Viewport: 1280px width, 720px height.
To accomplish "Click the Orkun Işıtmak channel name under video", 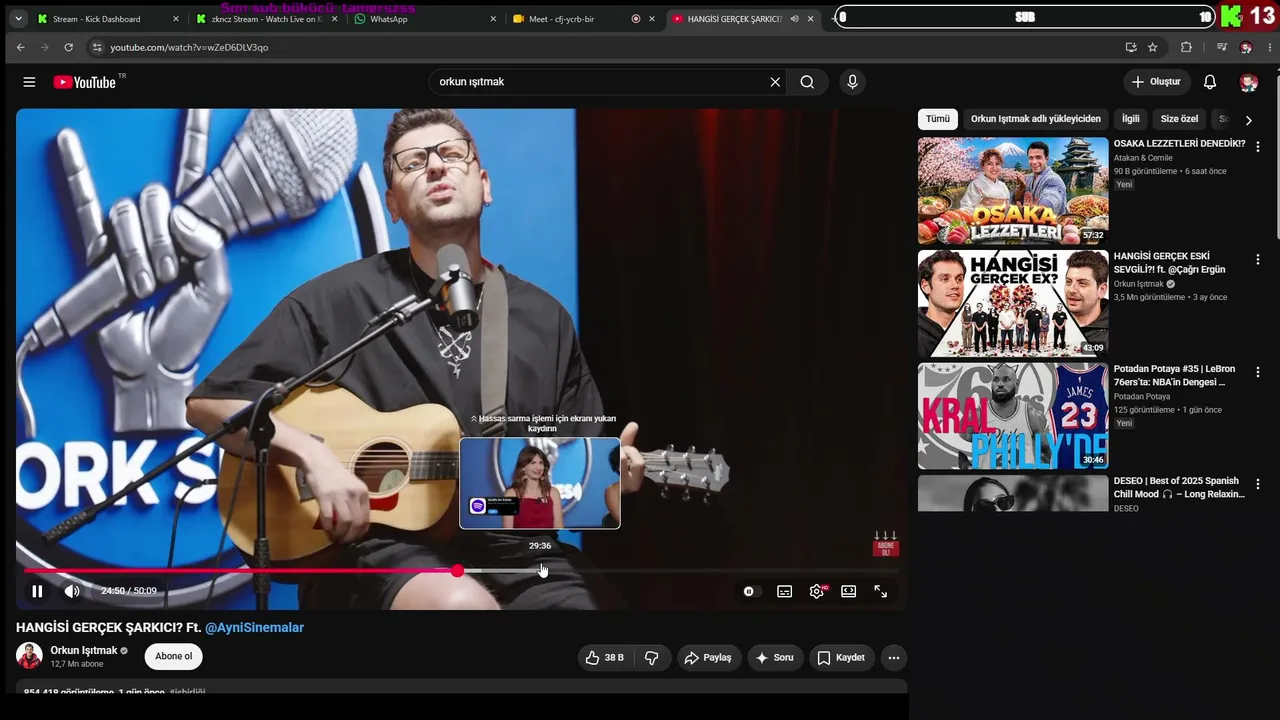I will tap(84, 651).
